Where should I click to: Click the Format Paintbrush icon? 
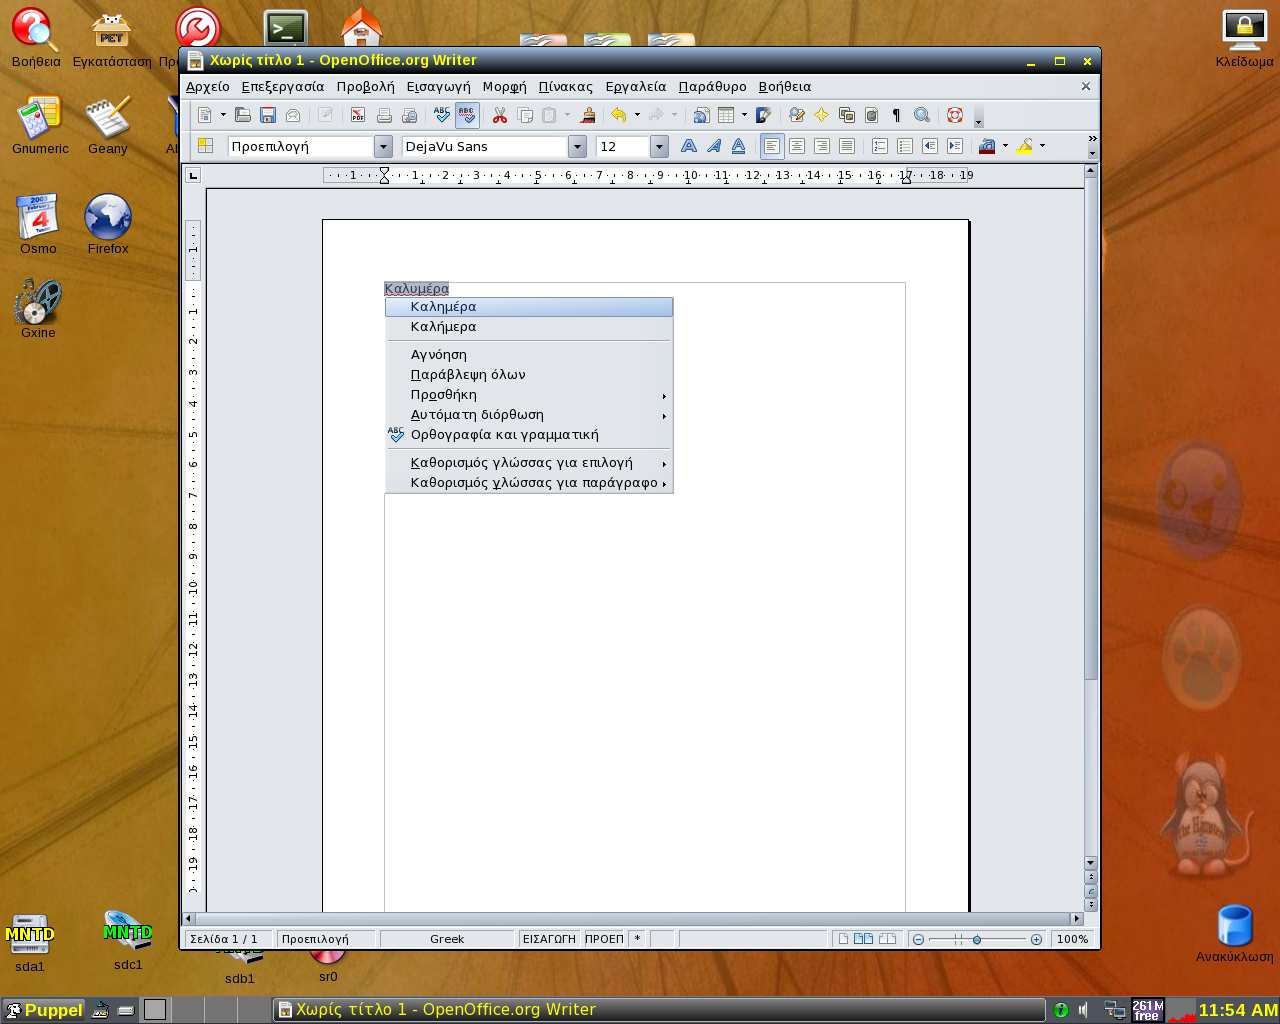point(588,115)
